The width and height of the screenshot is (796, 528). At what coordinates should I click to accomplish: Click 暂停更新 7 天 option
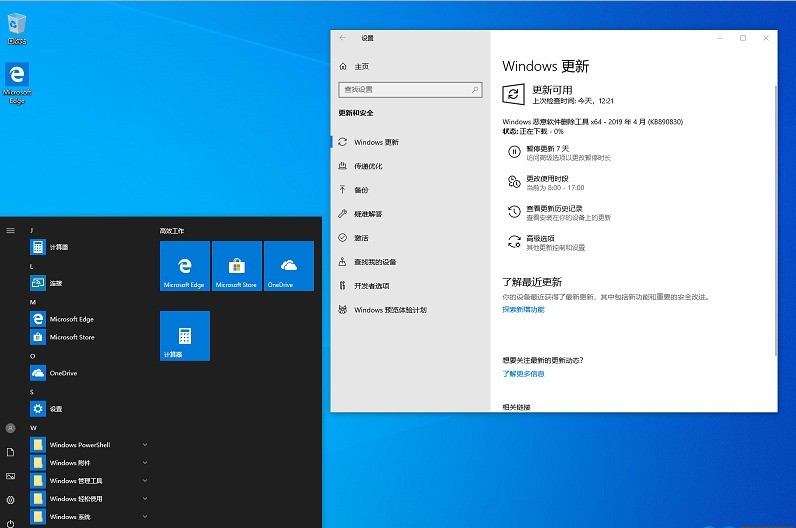(548, 149)
